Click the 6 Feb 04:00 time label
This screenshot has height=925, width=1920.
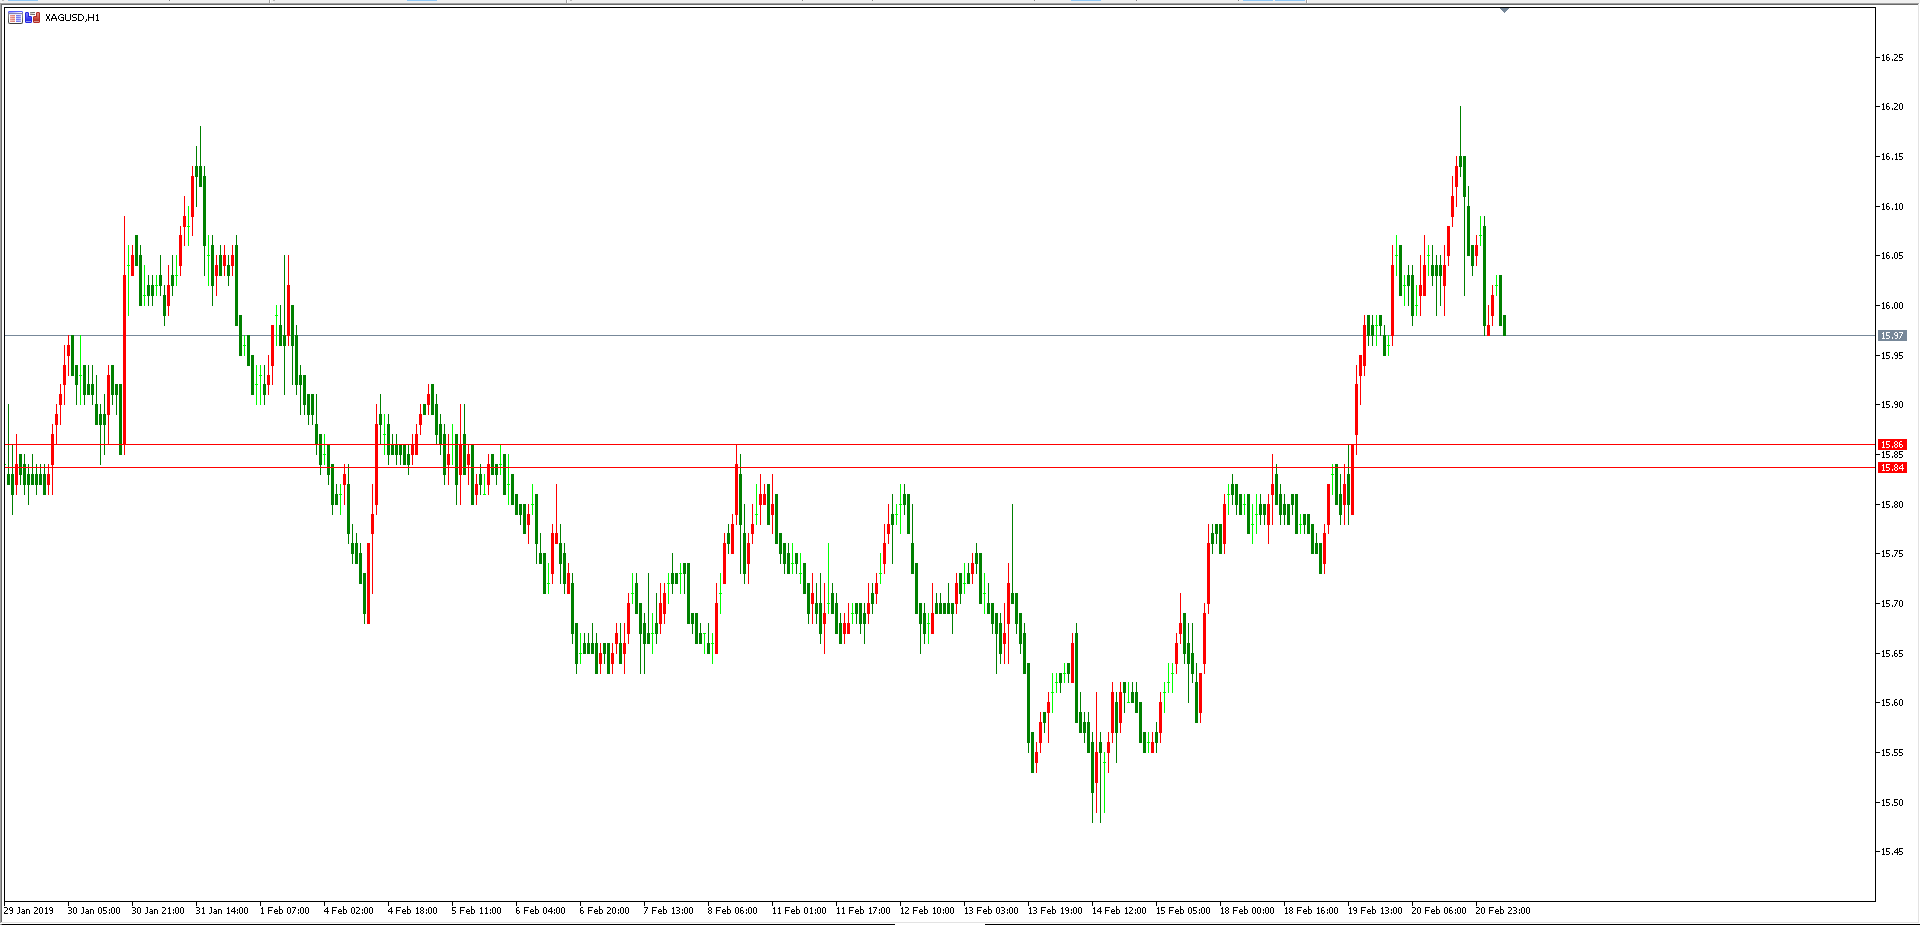541,911
